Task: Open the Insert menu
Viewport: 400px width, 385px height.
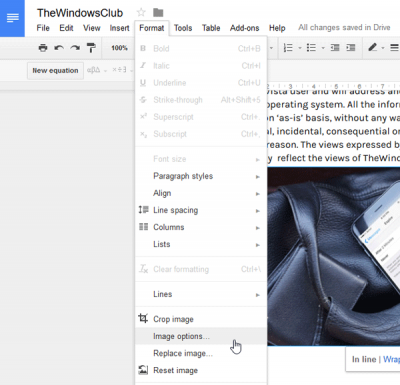Action: coord(119,28)
